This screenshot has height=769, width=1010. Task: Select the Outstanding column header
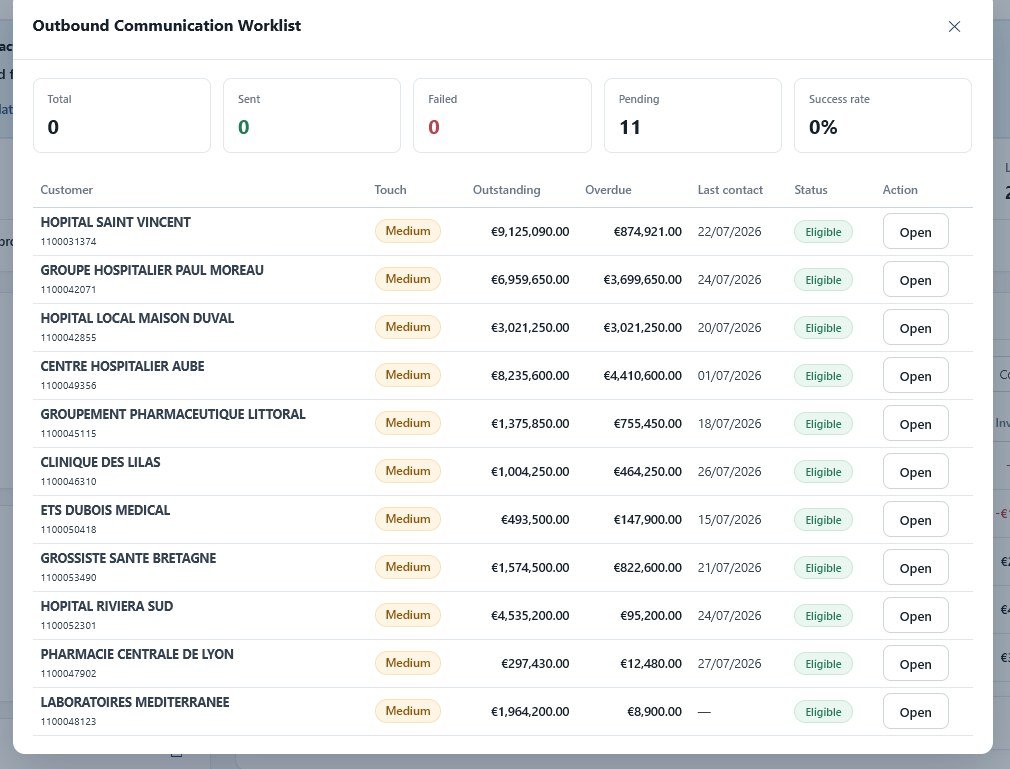[506, 190]
